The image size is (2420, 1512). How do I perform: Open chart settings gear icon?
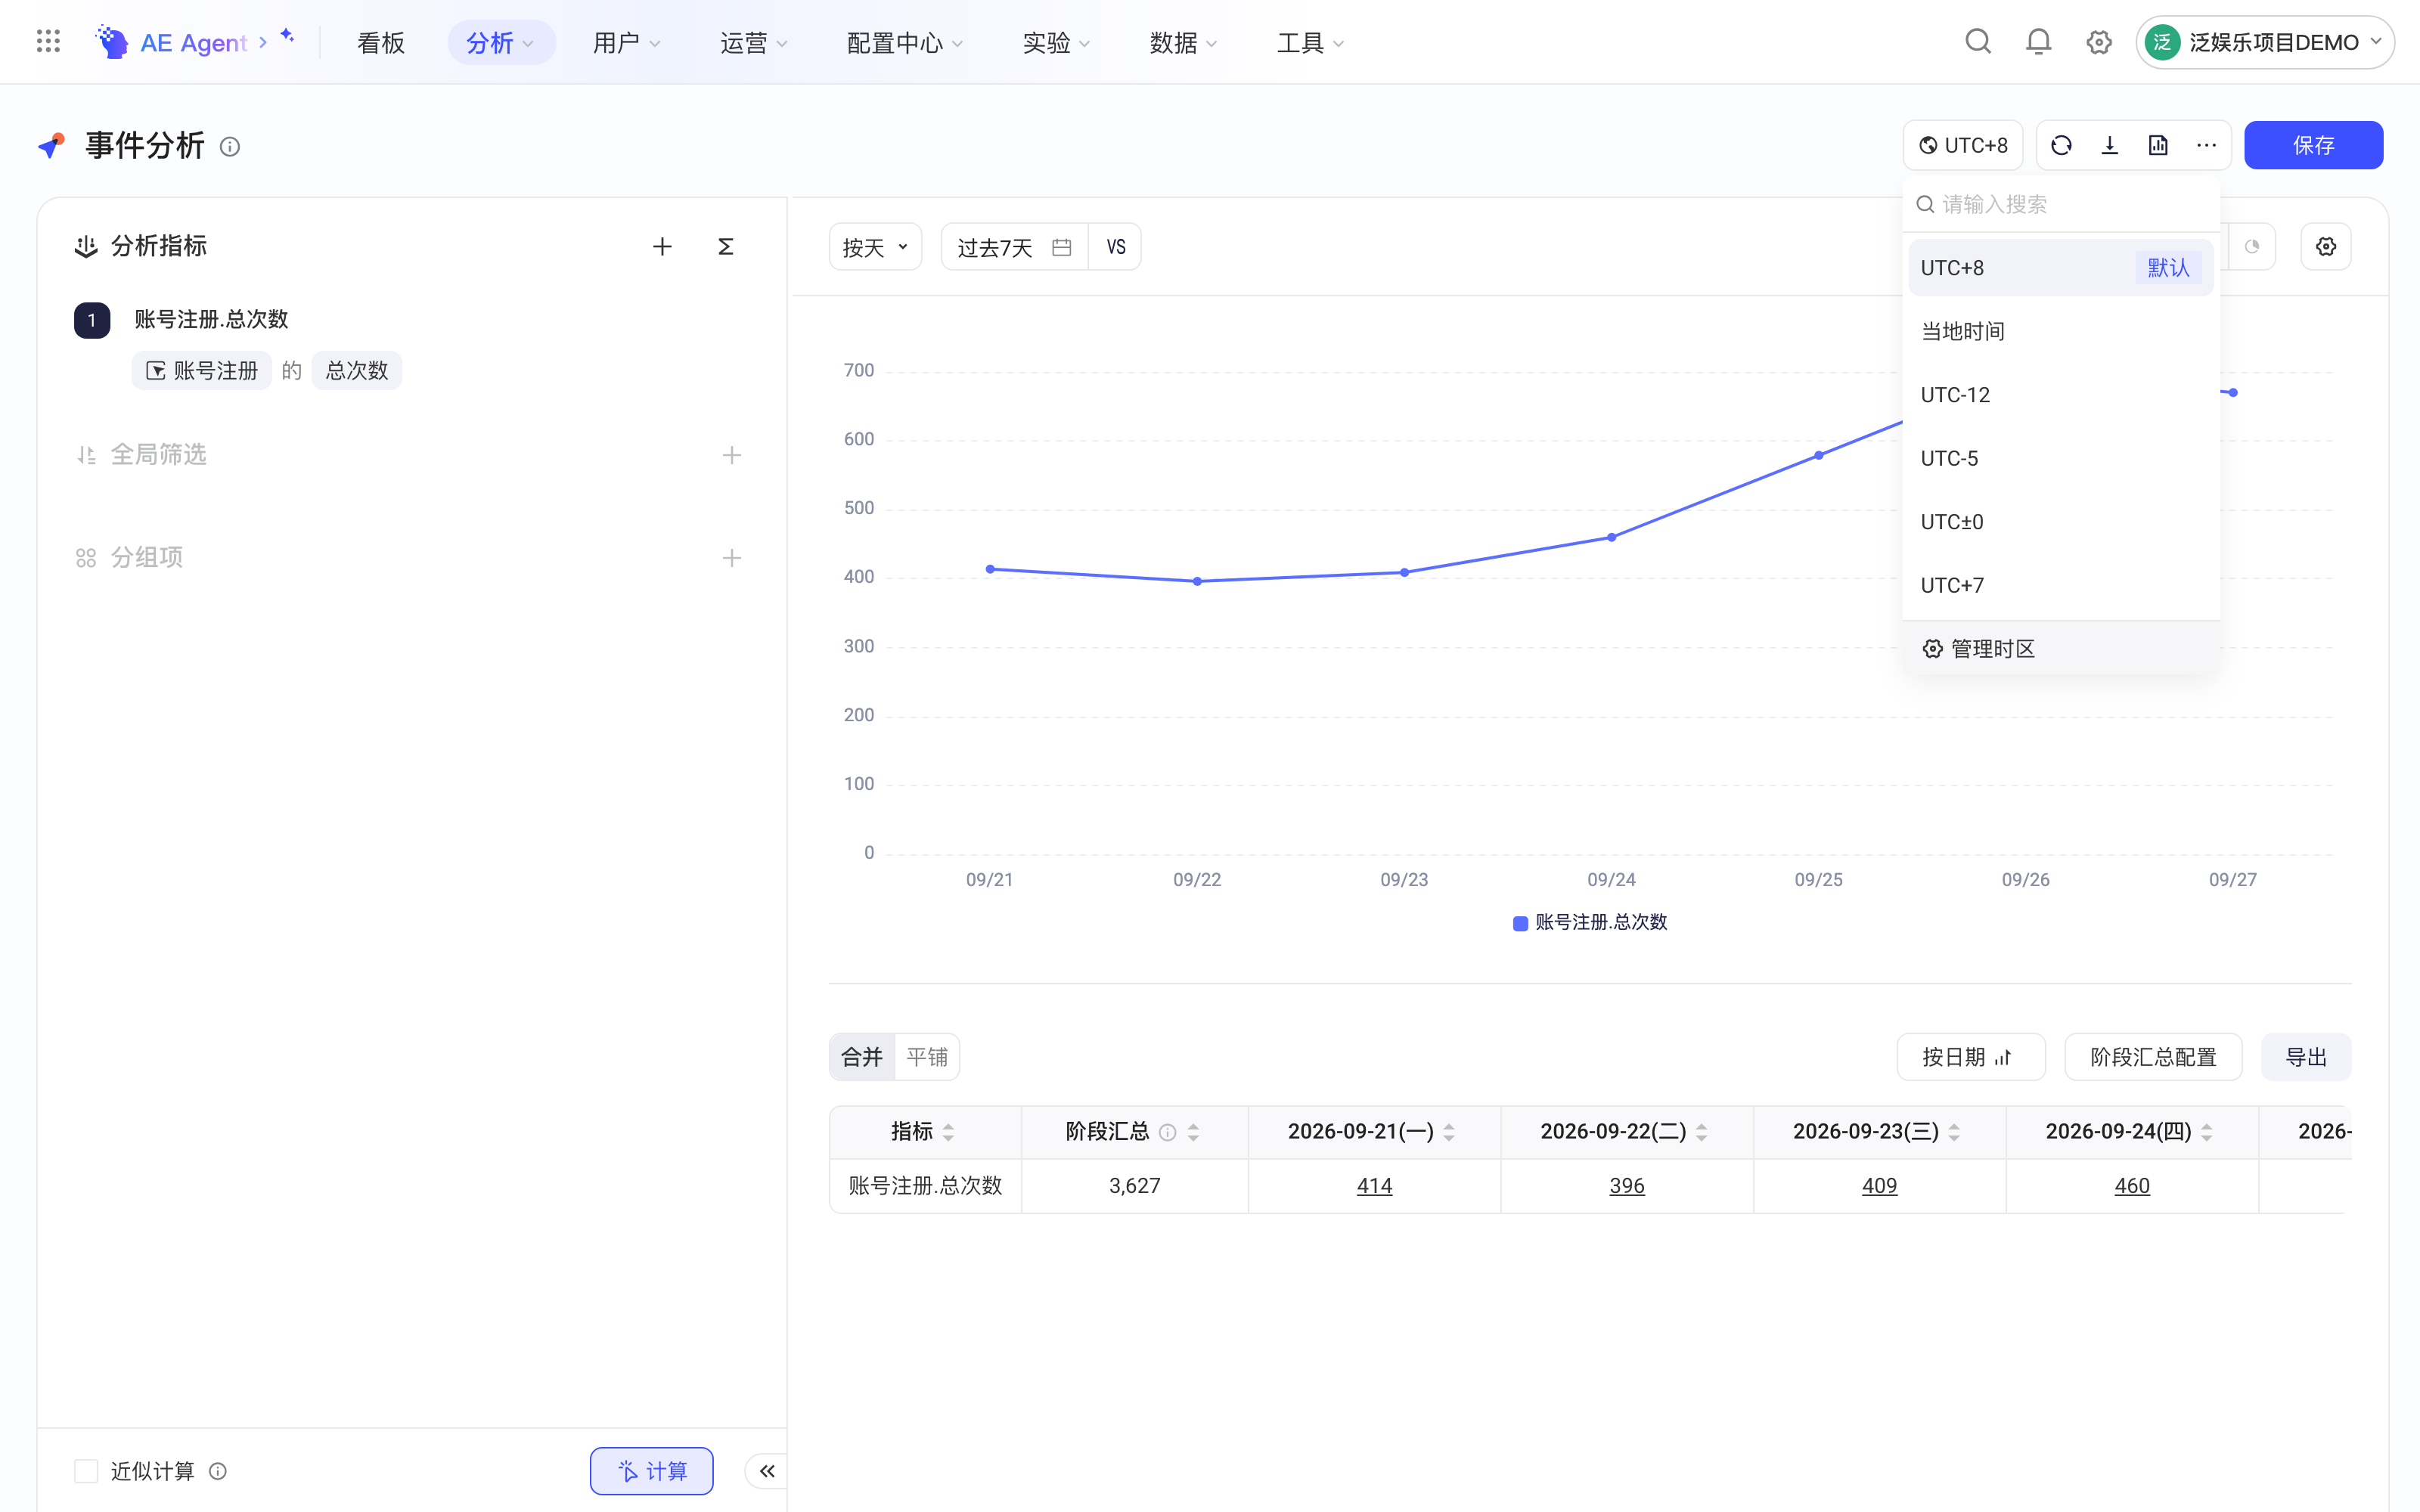click(x=2326, y=246)
